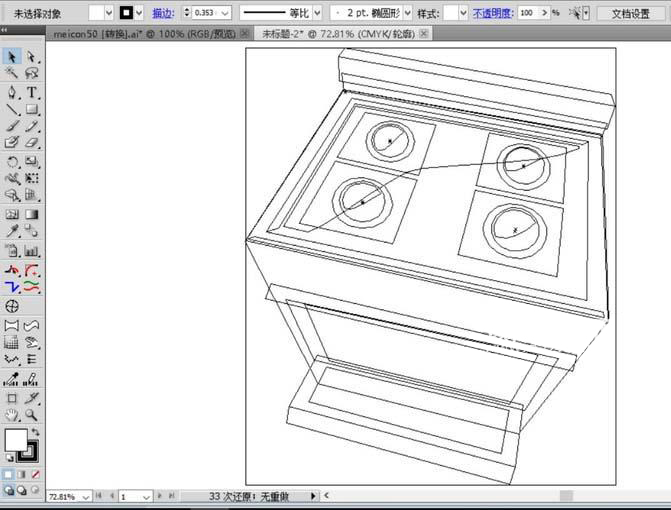
Task: Select the Pencil tool
Action: (x=31, y=126)
